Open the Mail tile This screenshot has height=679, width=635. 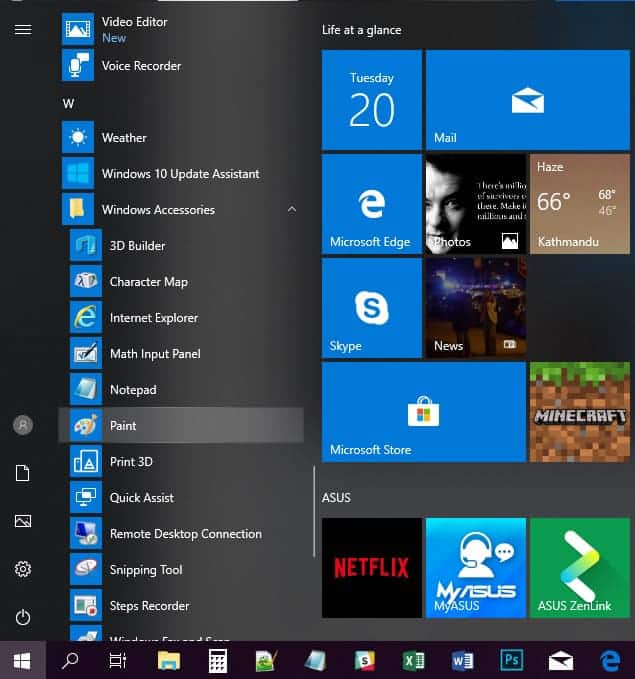(528, 100)
